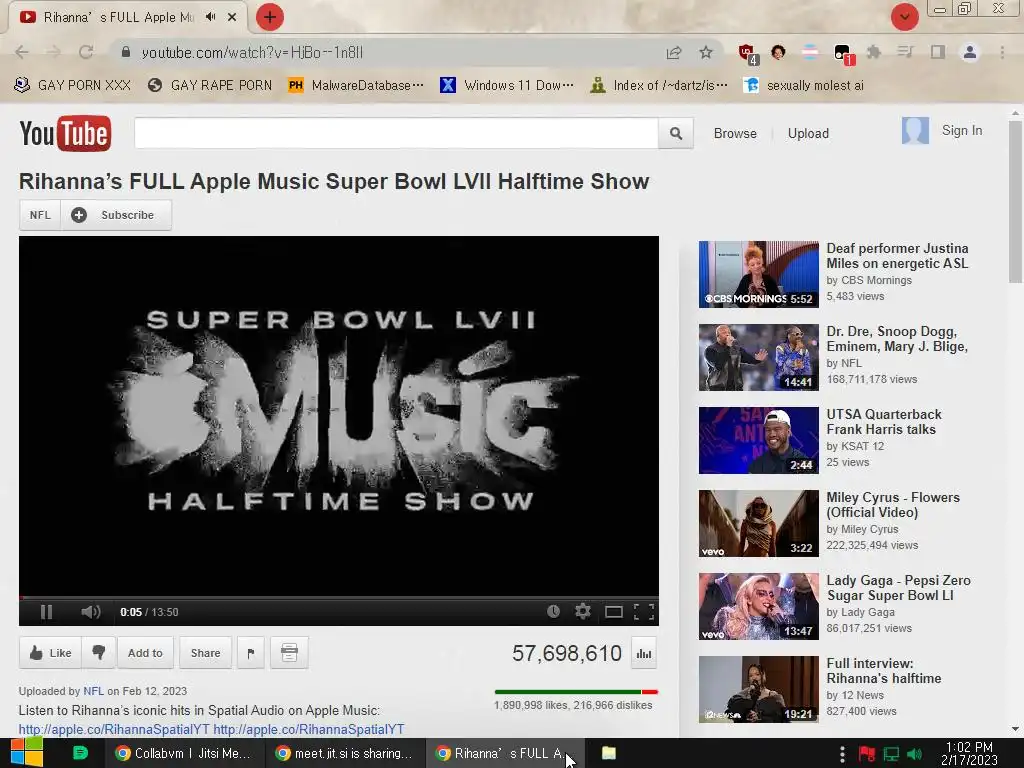1024x768 pixels.
Task: Open Lady Gaga Pepsi Zero thumbnail
Action: point(758,606)
